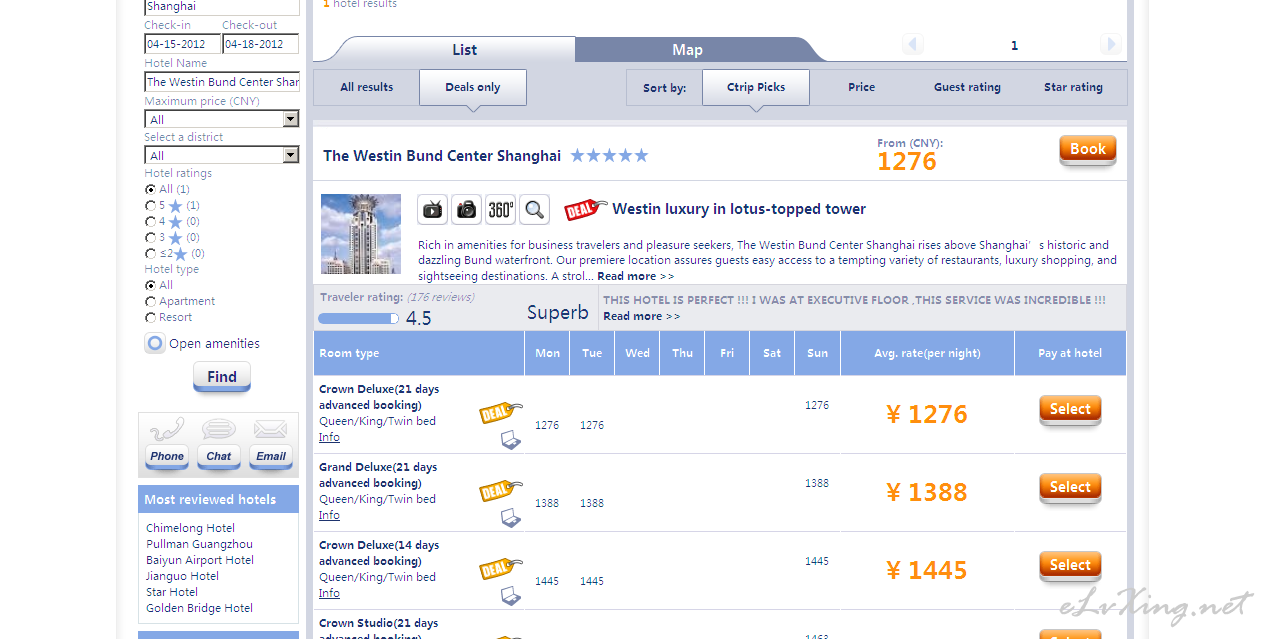Image resolution: width=1264 pixels, height=639 pixels.
Task: Open the Select a district dropdown
Action: point(222,155)
